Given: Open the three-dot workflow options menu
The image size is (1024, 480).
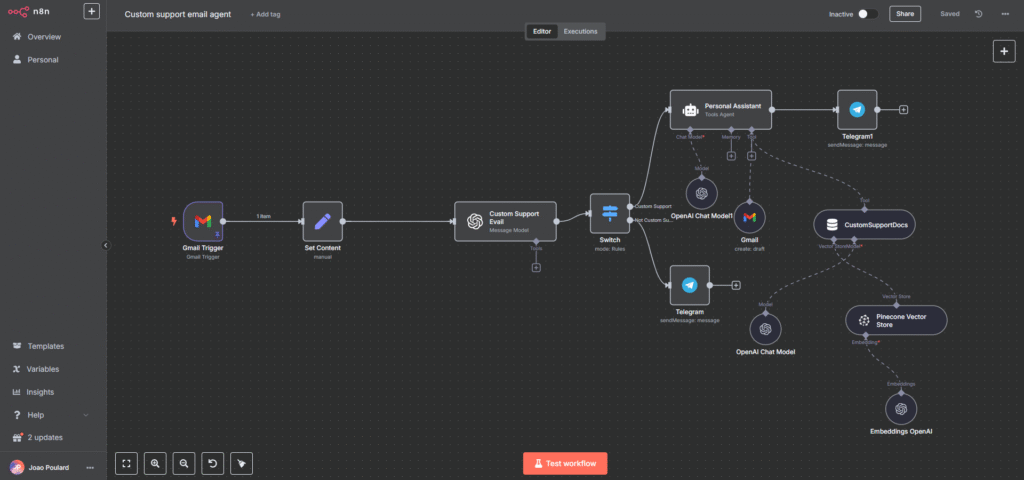Looking at the screenshot, I should point(1004,14).
